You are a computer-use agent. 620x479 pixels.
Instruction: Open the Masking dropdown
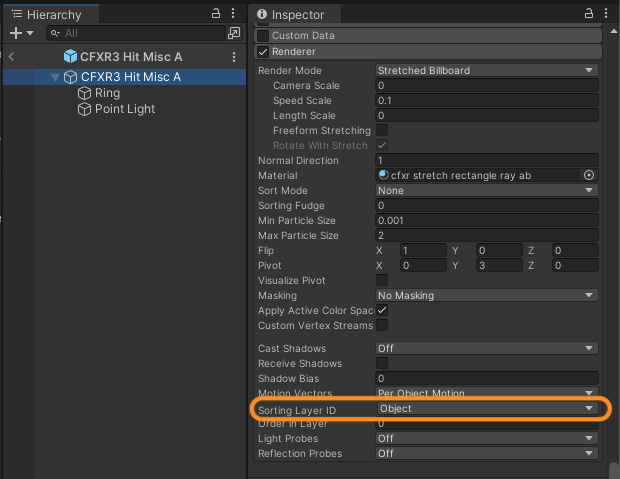[x=486, y=295]
